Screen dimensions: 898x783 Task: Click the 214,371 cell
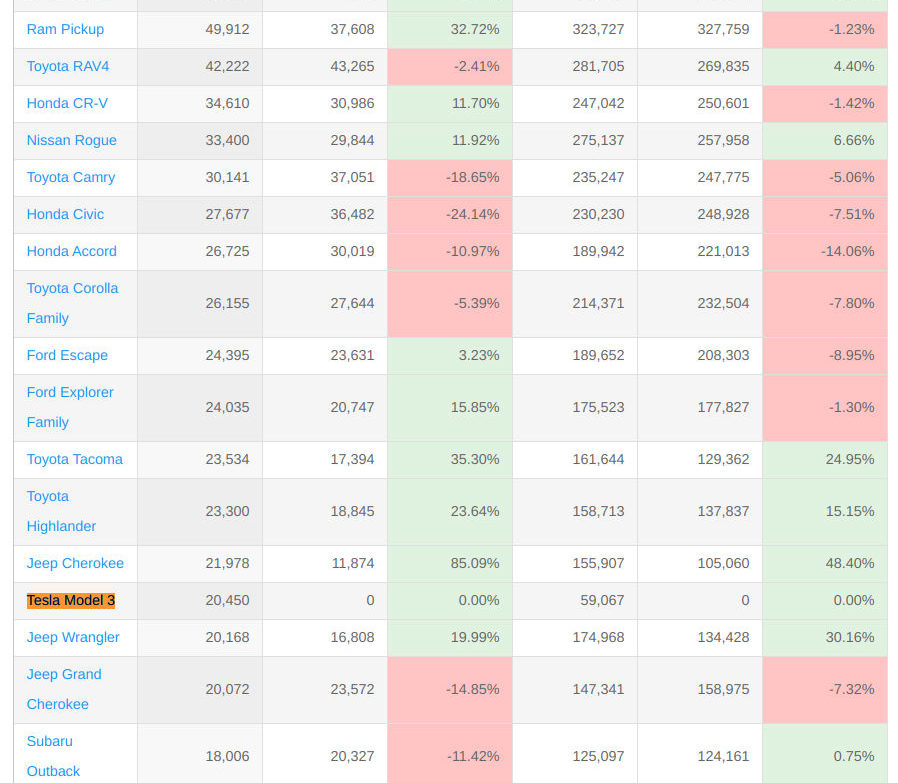[x=575, y=304]
